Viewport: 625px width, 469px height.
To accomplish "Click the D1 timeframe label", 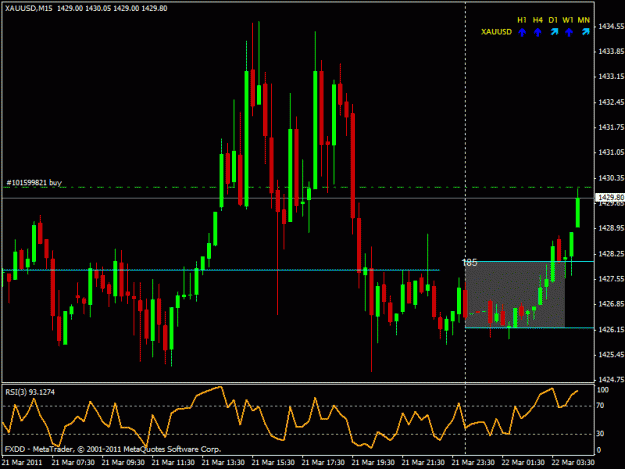I will click(553, 20).
